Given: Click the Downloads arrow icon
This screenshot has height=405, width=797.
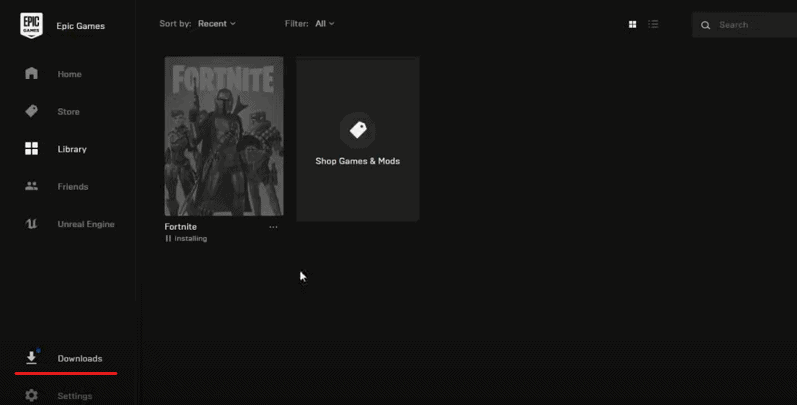Looking at the screenshot, I should (32, 358).
